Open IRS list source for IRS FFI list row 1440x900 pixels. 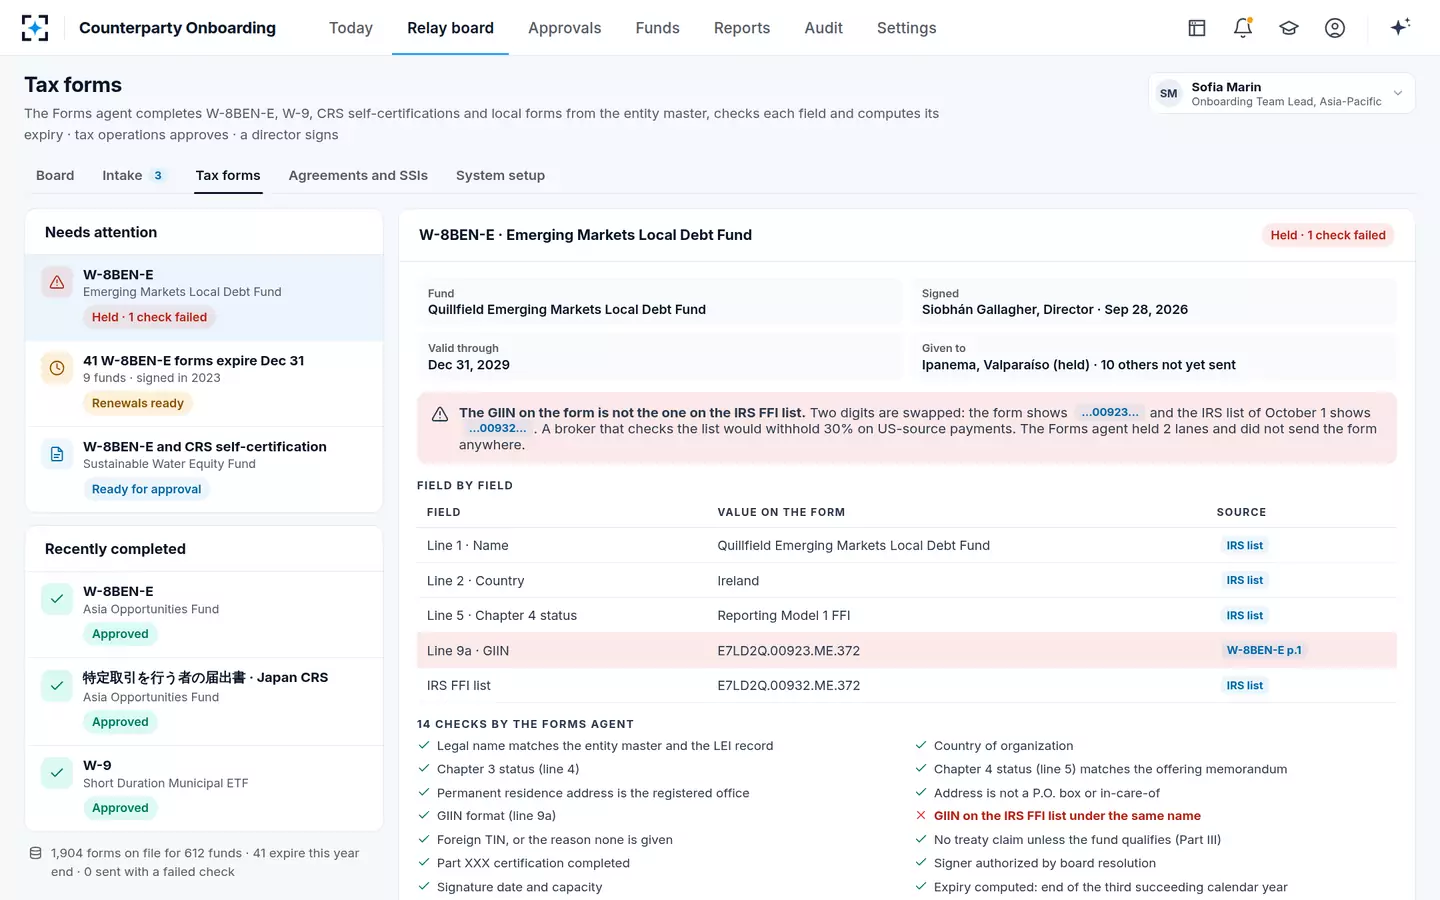(1245, 685)
